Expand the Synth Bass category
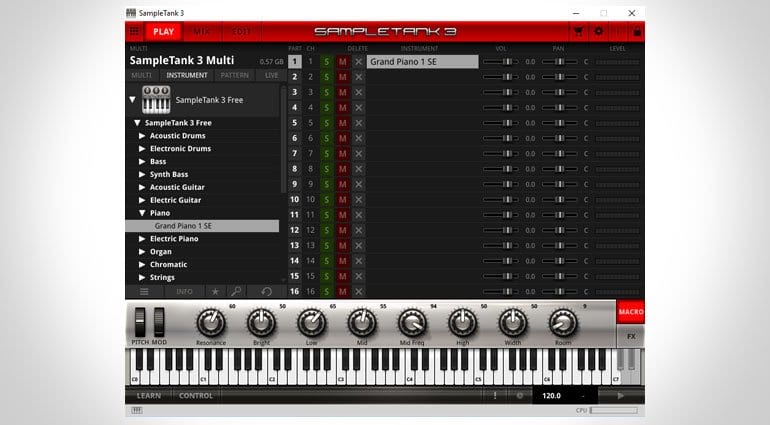 (x=142, y=174)
